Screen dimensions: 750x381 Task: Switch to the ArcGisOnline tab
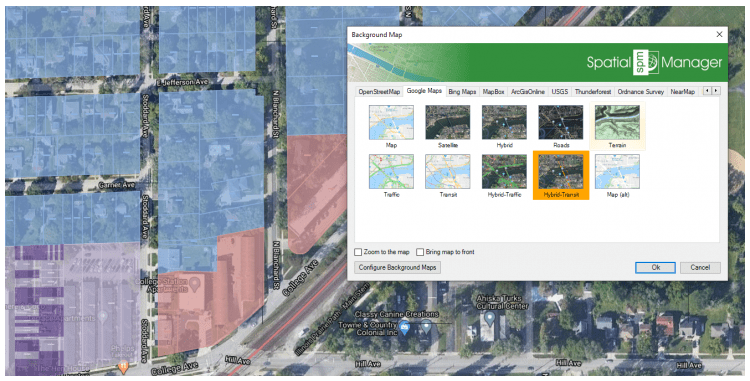click(x=528, y=92)
